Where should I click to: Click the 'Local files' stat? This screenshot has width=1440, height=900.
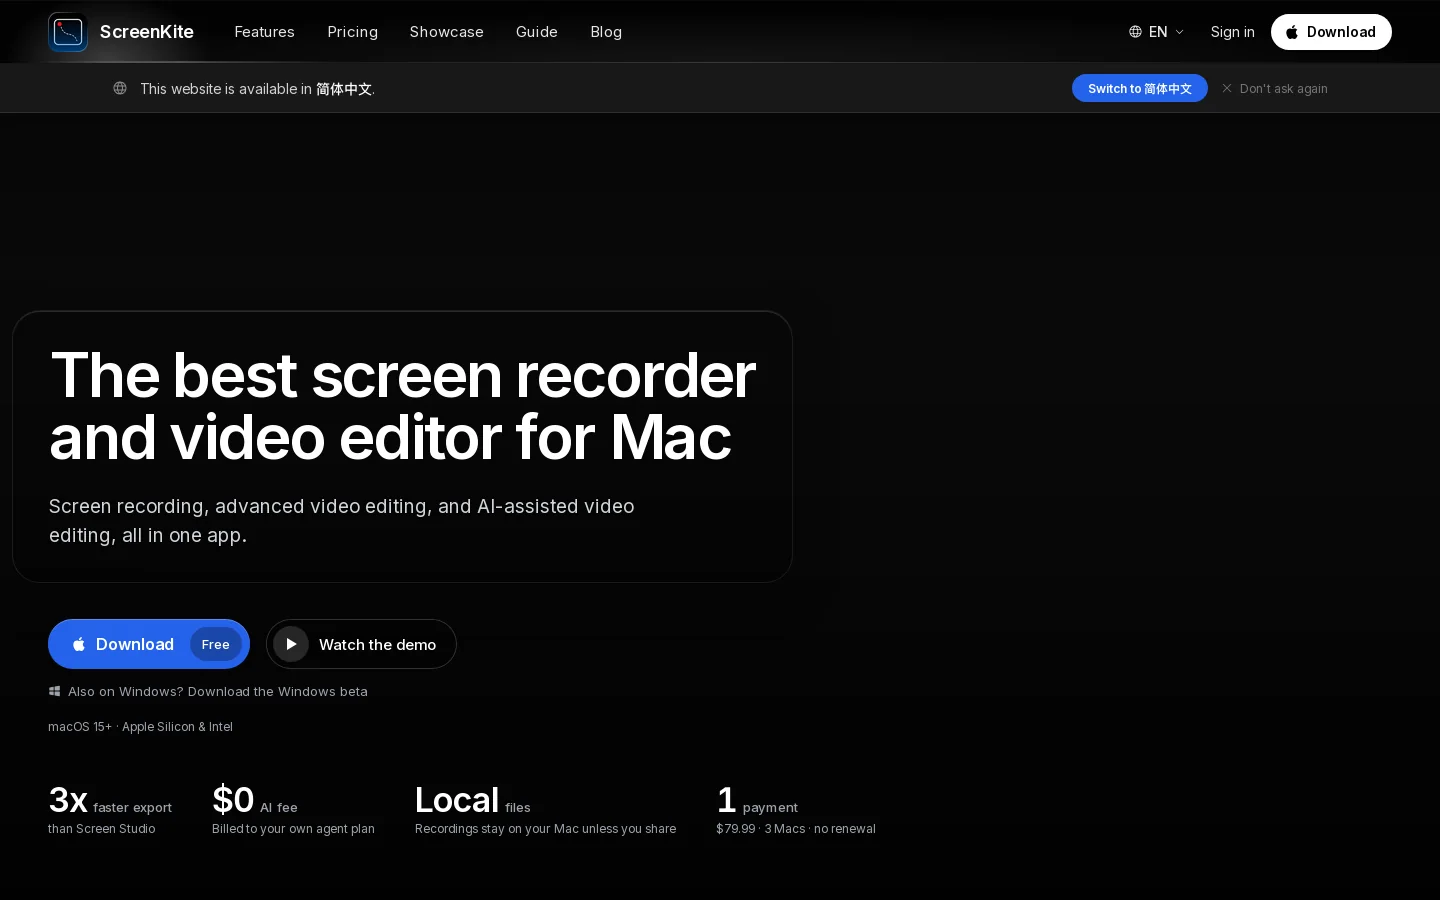click(473, 801)
